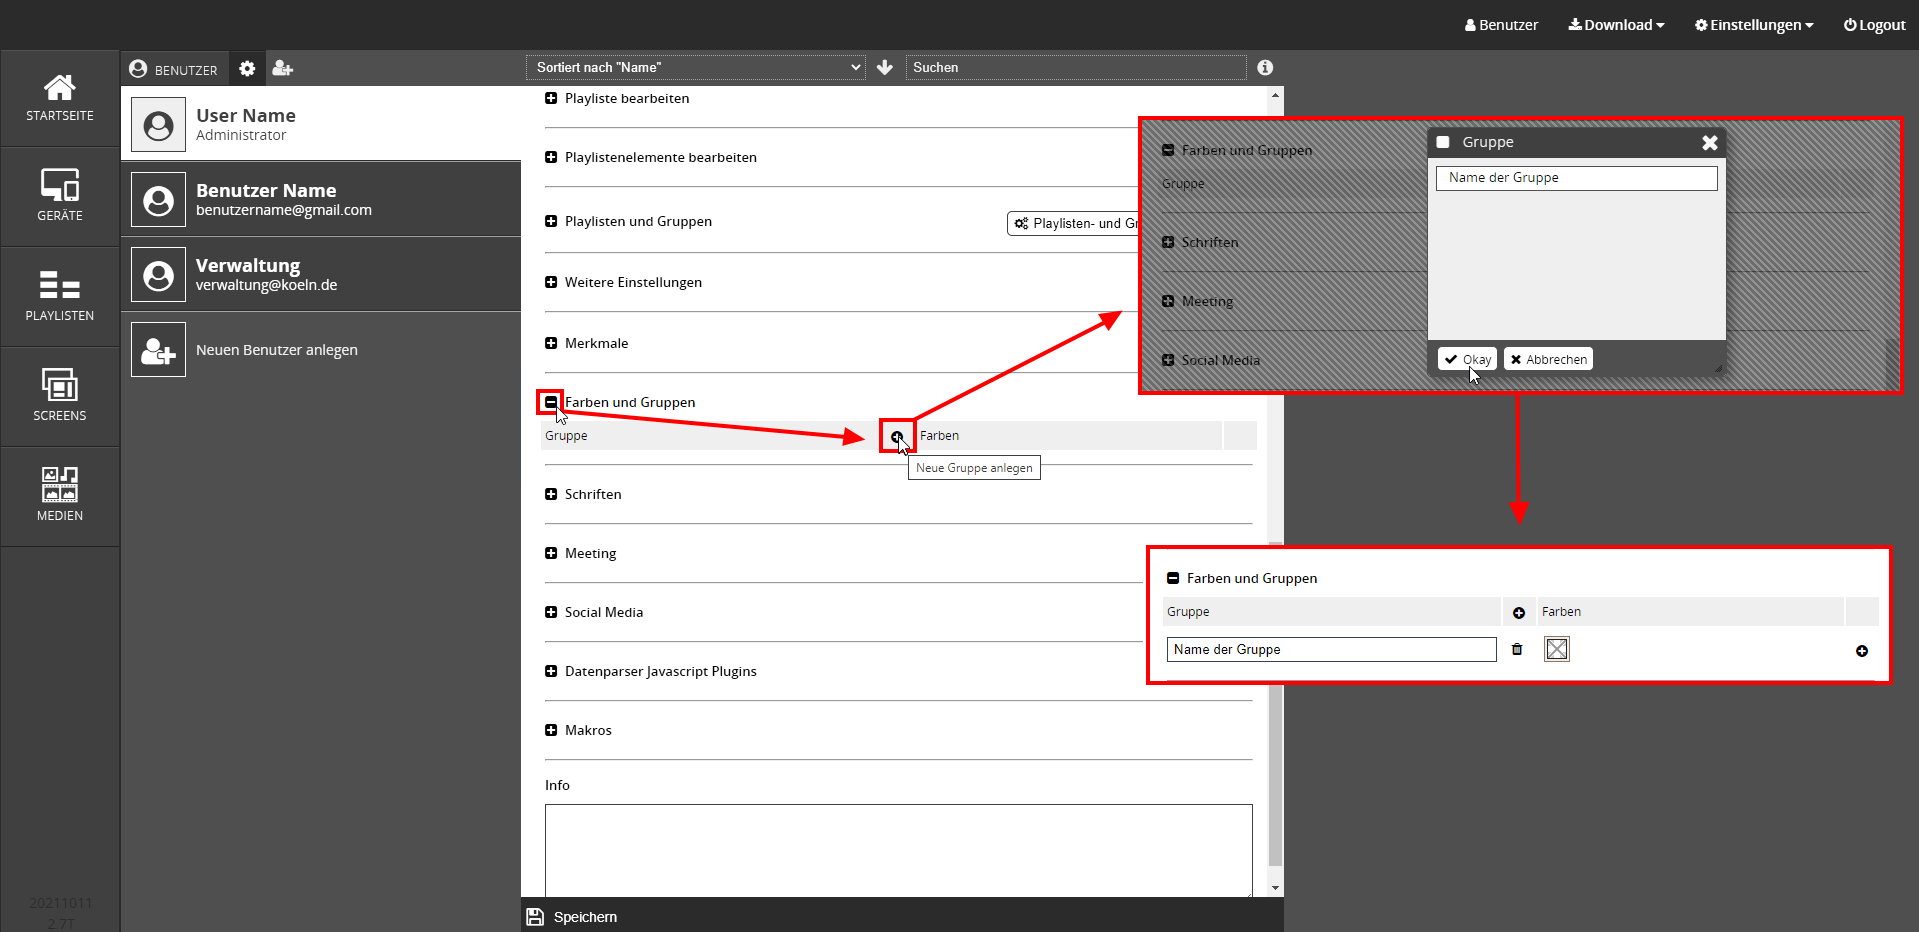Open the "Sortiert nach Name" dropdown
Image resolution: width=1919 pixels, height=932 pixels.
(x=696, y=67)
